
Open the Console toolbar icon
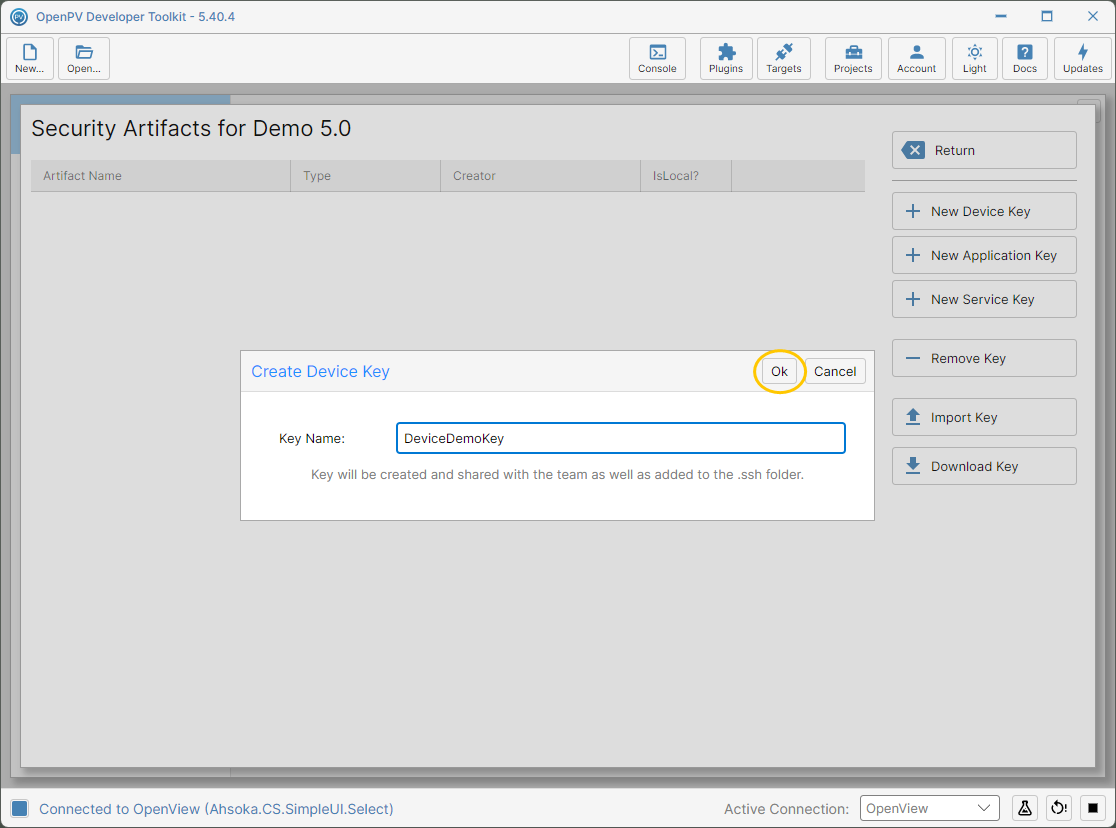(x=657, y=58)
